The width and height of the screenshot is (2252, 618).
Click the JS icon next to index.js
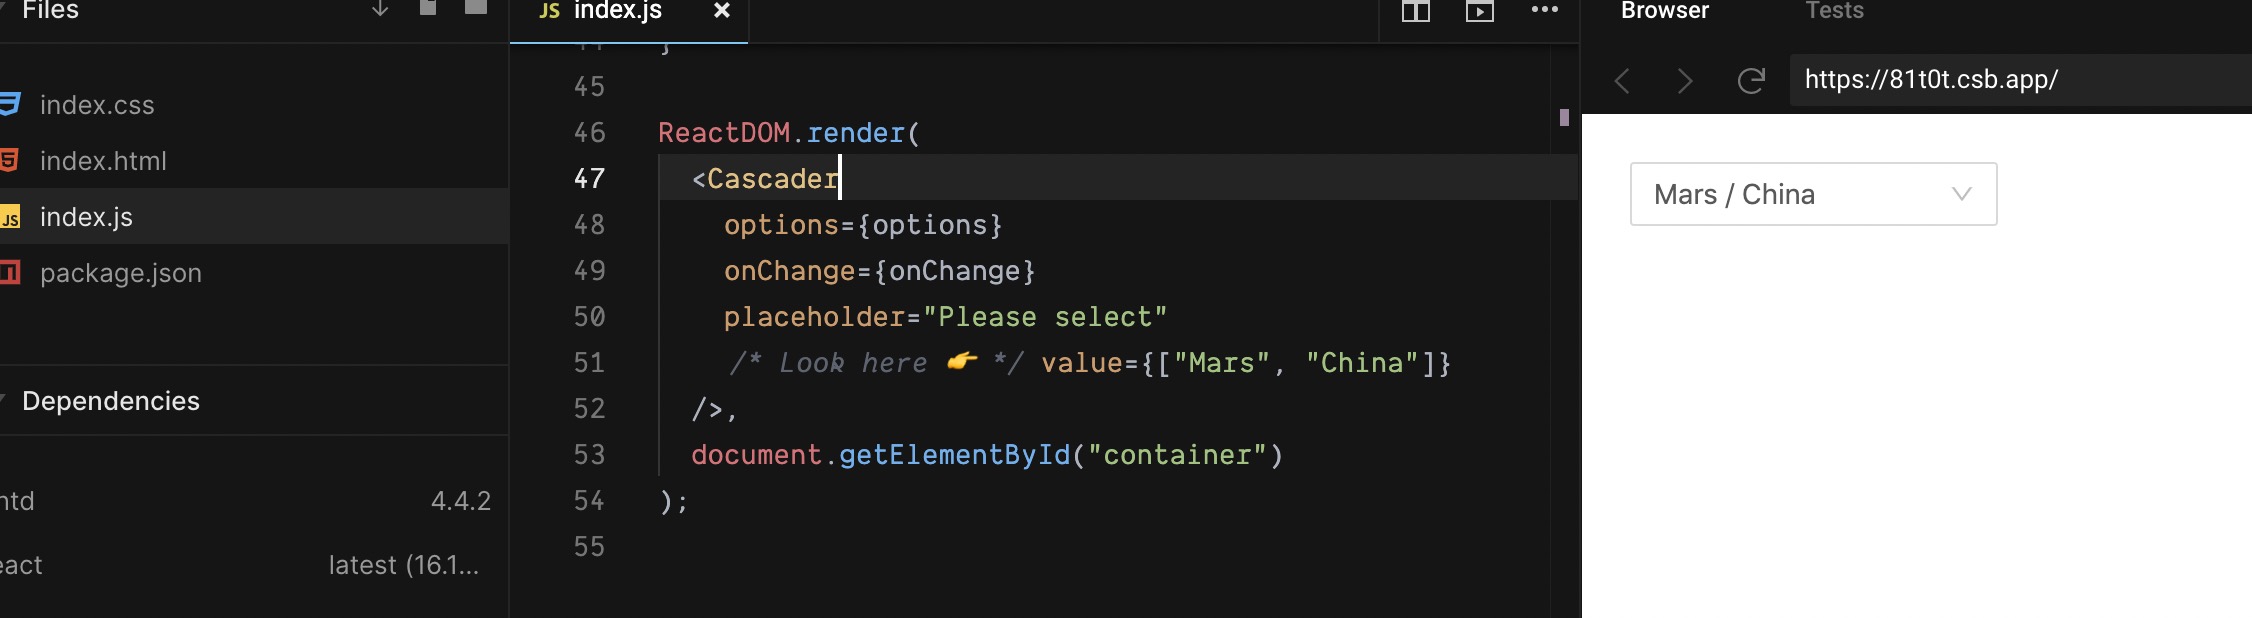12,216
